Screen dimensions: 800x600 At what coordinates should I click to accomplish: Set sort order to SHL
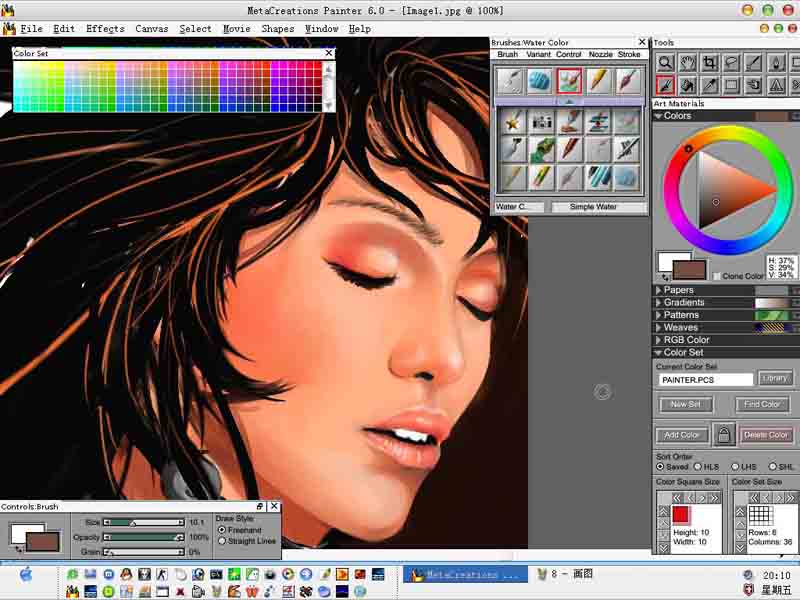pos(773,467)
